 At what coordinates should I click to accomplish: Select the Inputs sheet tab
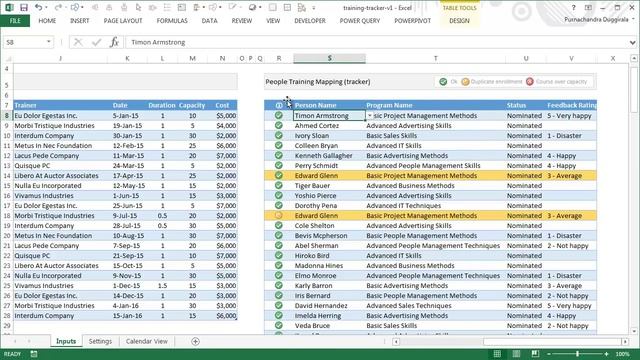[66, 341]
